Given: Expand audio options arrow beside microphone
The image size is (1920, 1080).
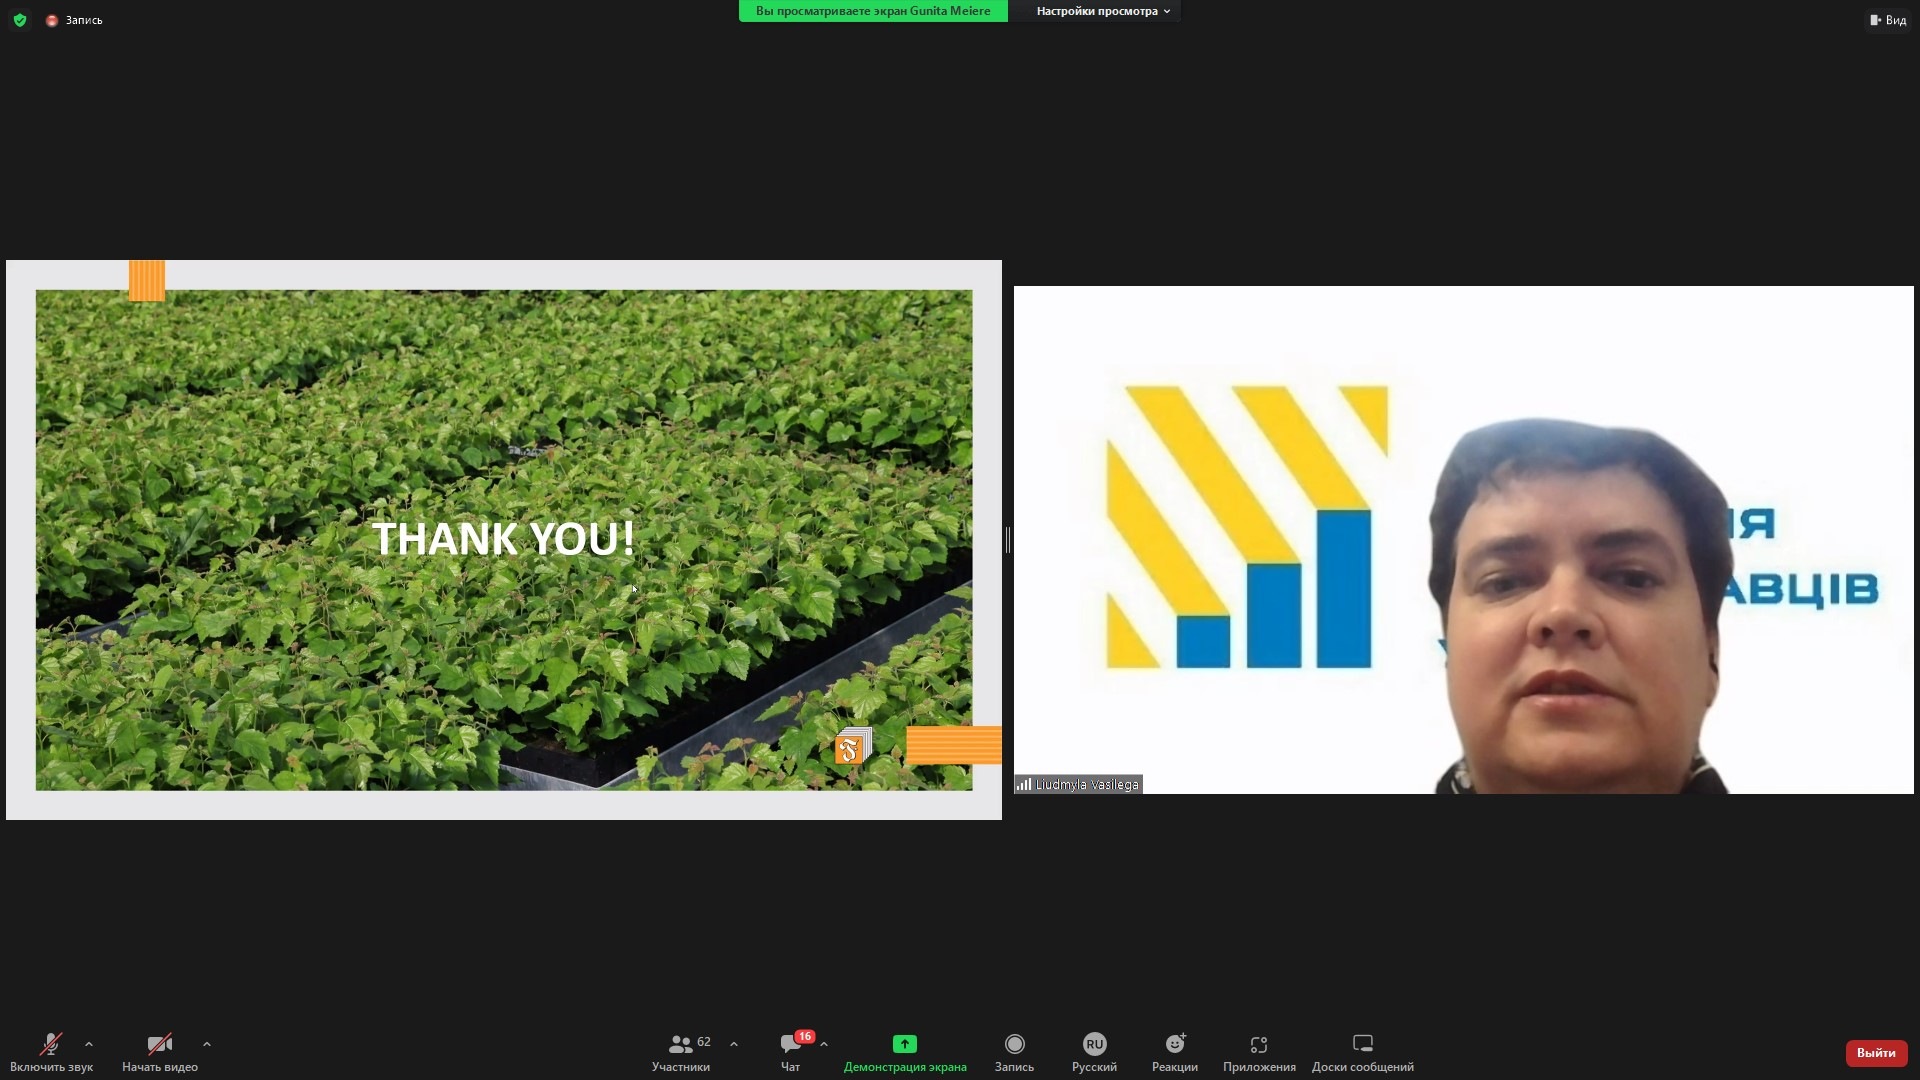Looking at the screenshot, I should (x=89, y=1044).
